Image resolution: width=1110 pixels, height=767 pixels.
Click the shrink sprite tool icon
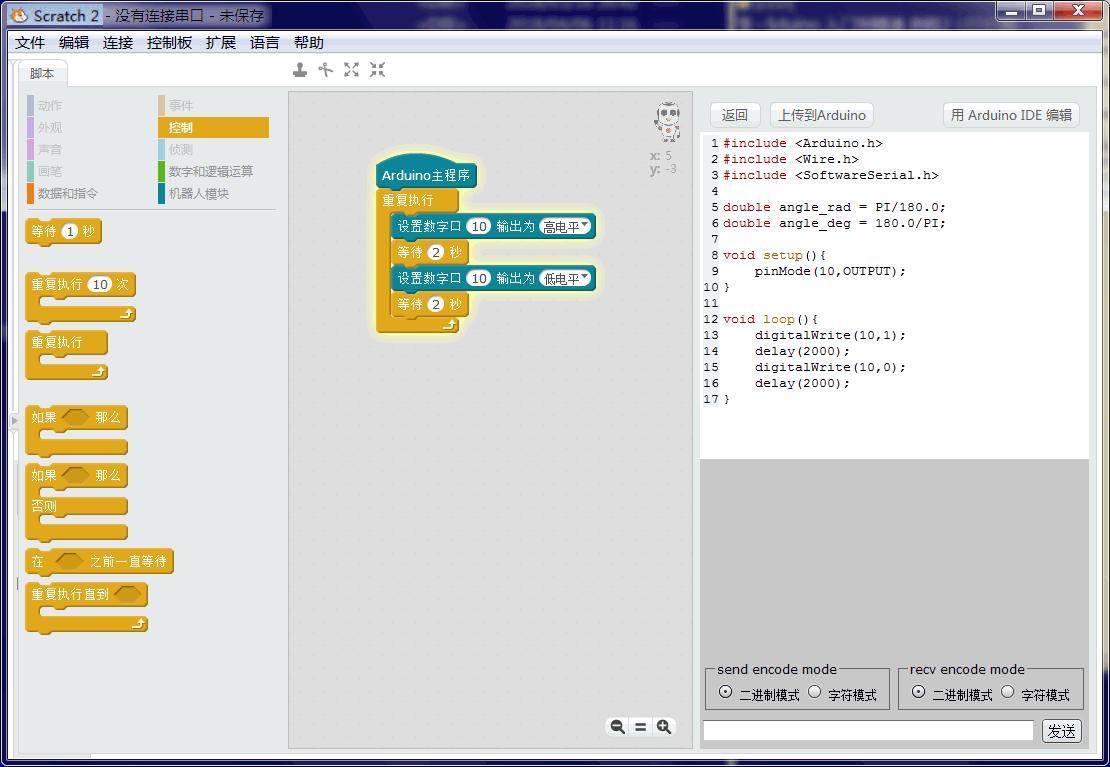coord(377,69)
